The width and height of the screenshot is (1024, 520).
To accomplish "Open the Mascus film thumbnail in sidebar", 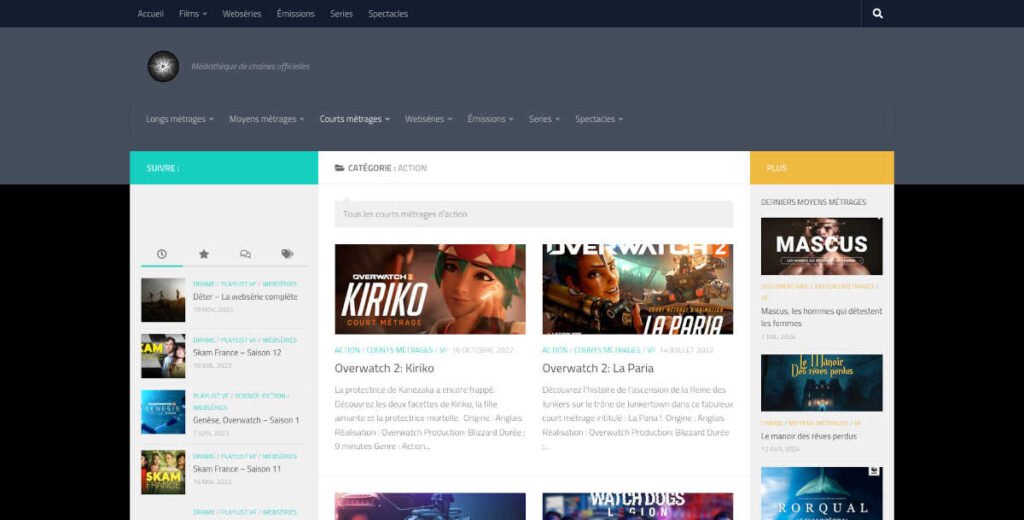I will click(x=821, y=246).
